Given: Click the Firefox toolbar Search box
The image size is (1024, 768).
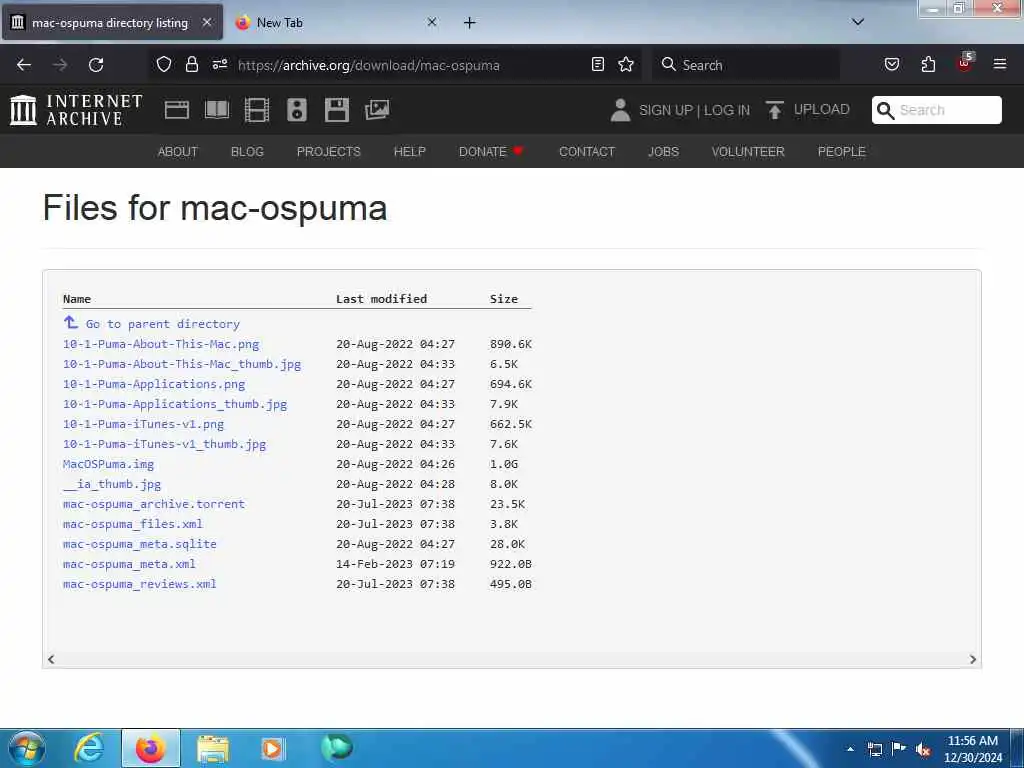Looking at the screenshot, I should 746,65.
